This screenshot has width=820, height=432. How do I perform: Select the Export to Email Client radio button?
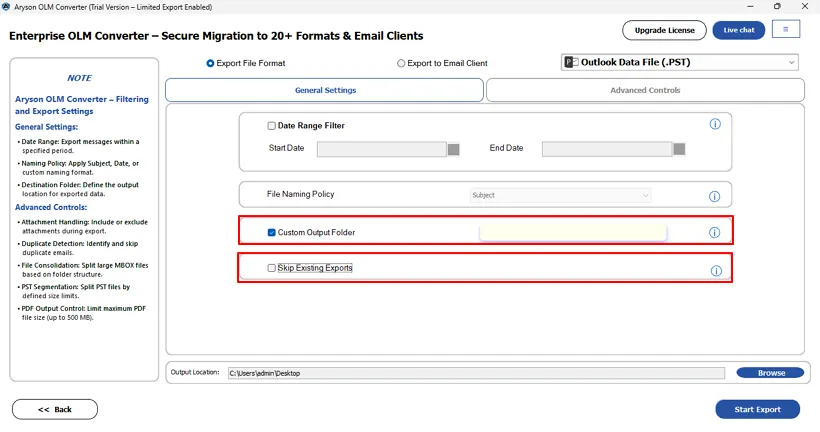click(x=402, y=64)
